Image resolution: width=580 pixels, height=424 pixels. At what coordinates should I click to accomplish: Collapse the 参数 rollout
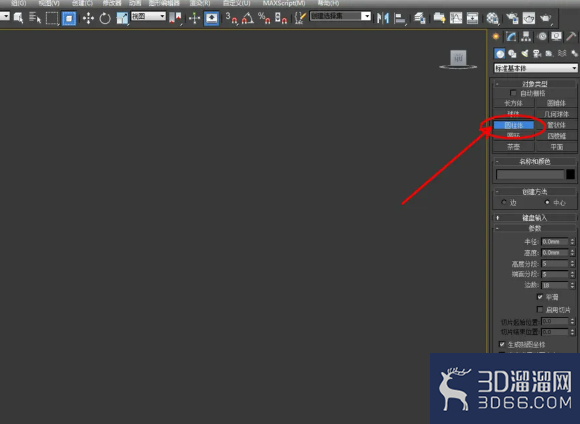(x=535, y=228)
